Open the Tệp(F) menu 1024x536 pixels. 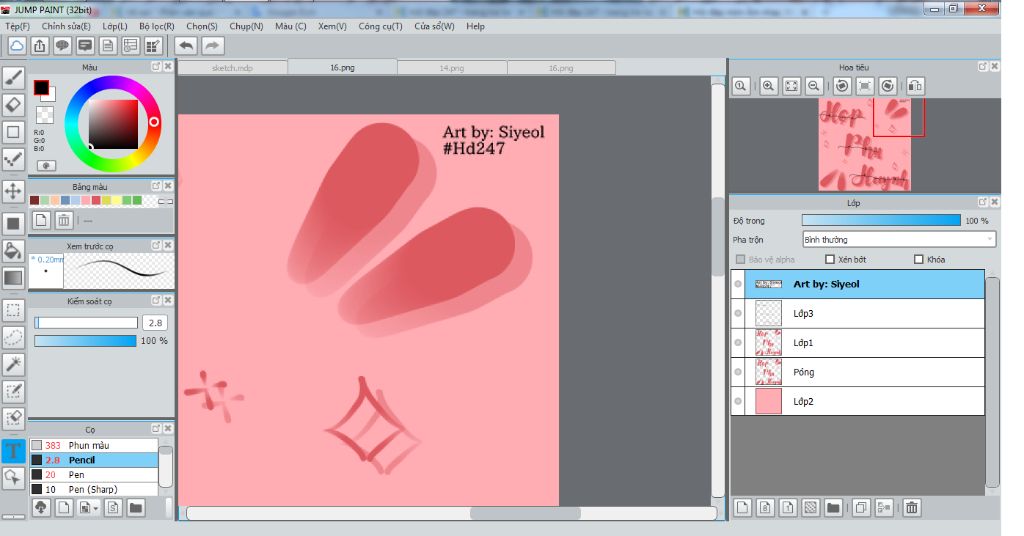18,26
